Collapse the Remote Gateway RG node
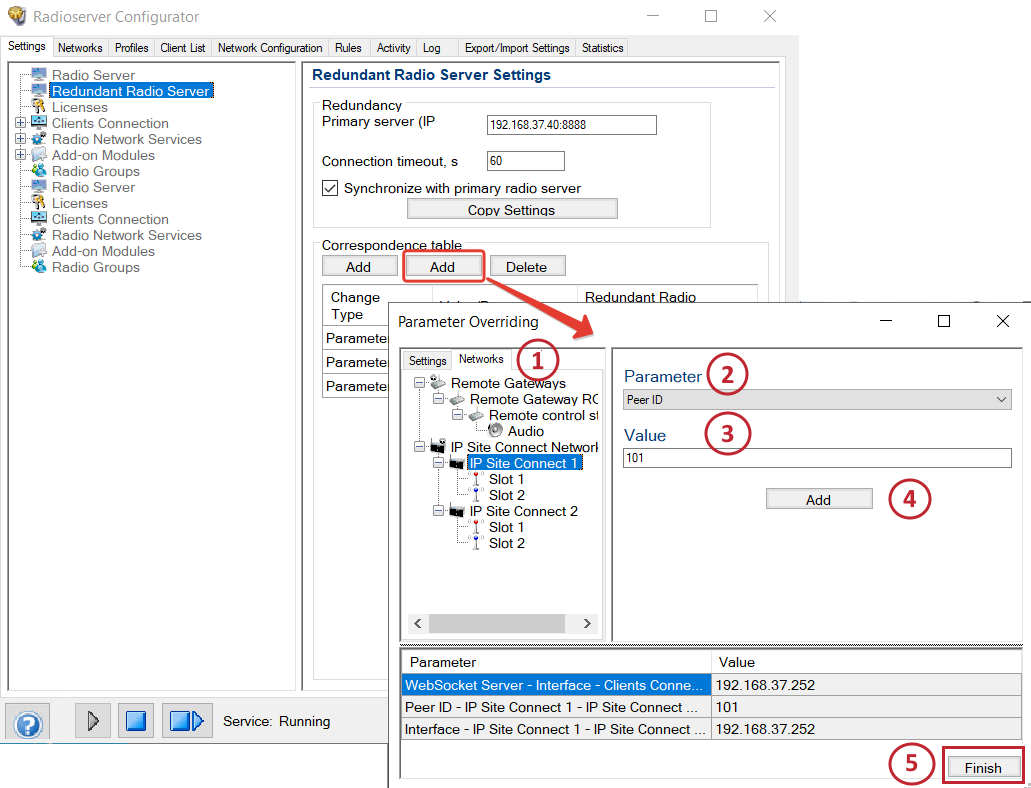 point(438,399)
